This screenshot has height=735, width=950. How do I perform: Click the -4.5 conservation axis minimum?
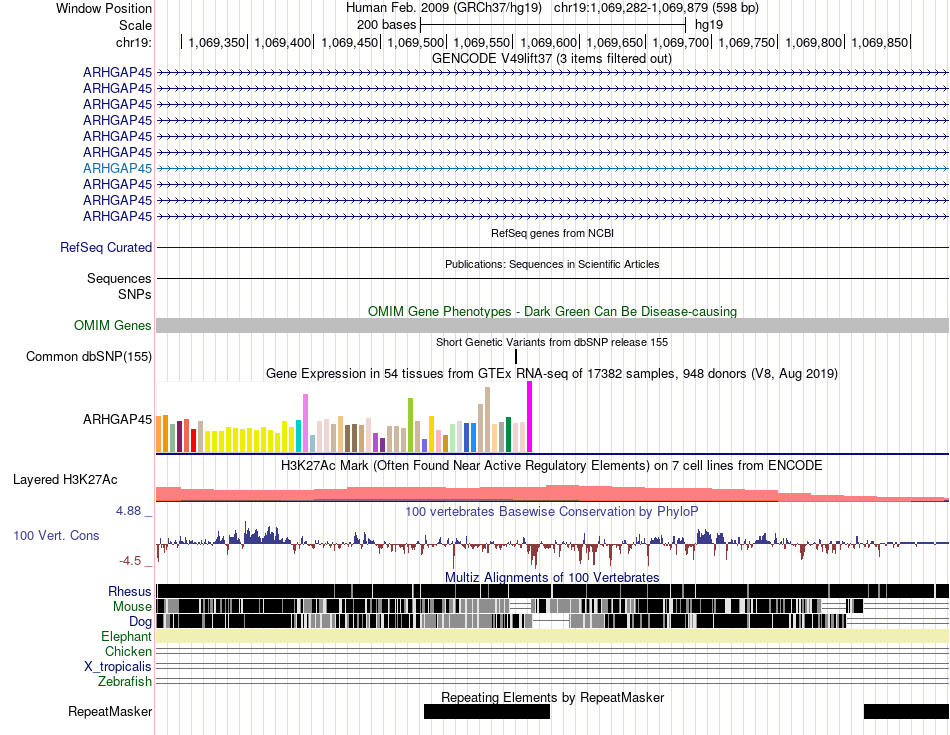130,560
